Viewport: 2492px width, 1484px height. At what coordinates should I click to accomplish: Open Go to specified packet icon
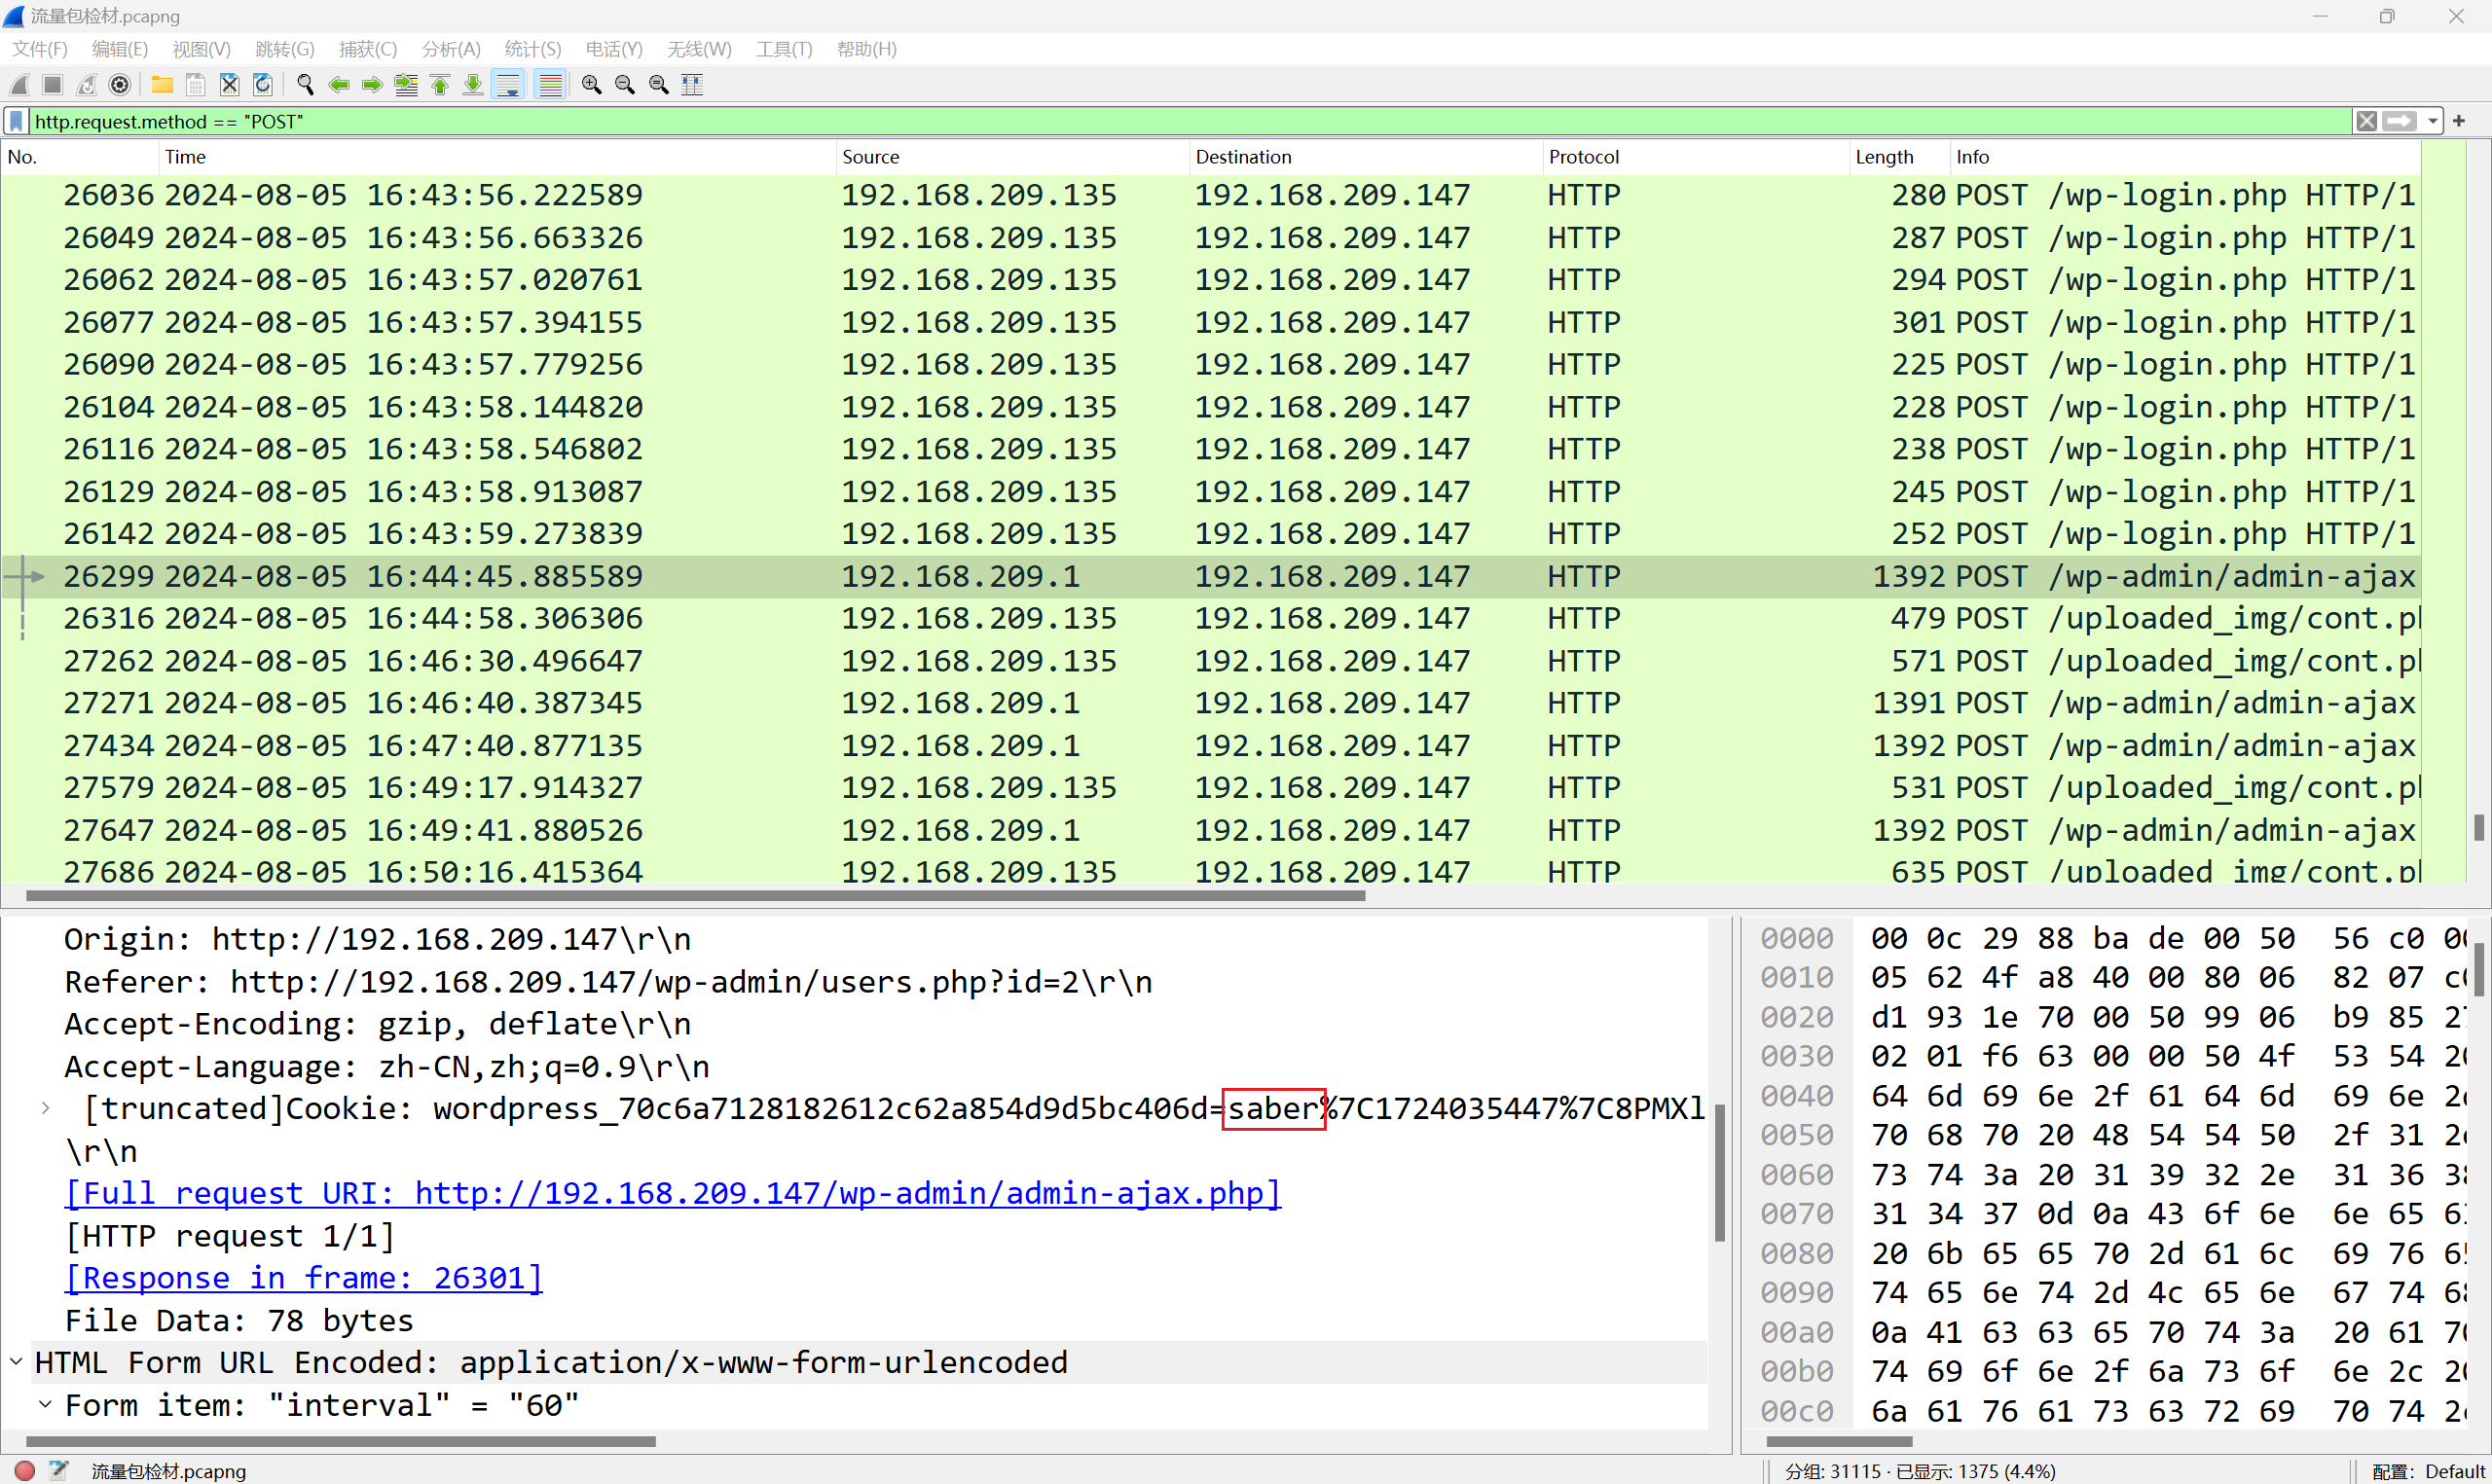(x=406, y=85)
